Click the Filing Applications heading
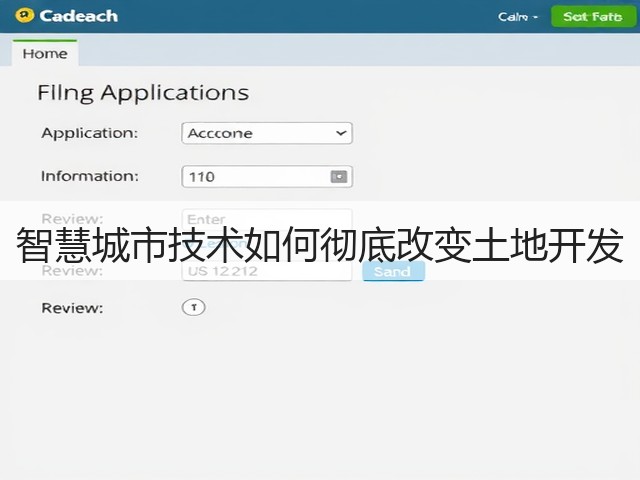 click(143, 93)
